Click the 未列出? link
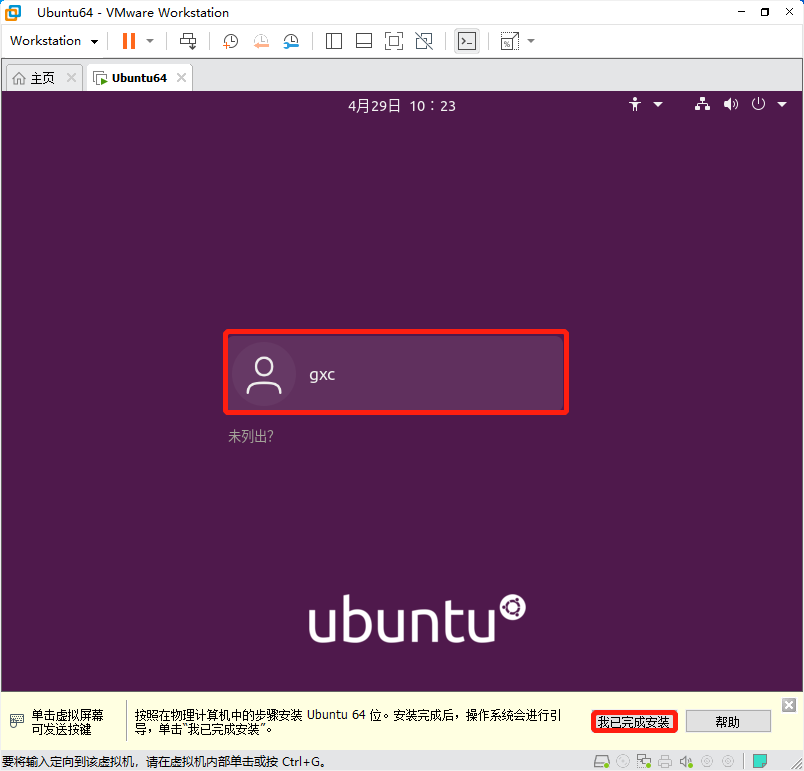The width and height of the screenshot is (804, 771). point(251,436)
